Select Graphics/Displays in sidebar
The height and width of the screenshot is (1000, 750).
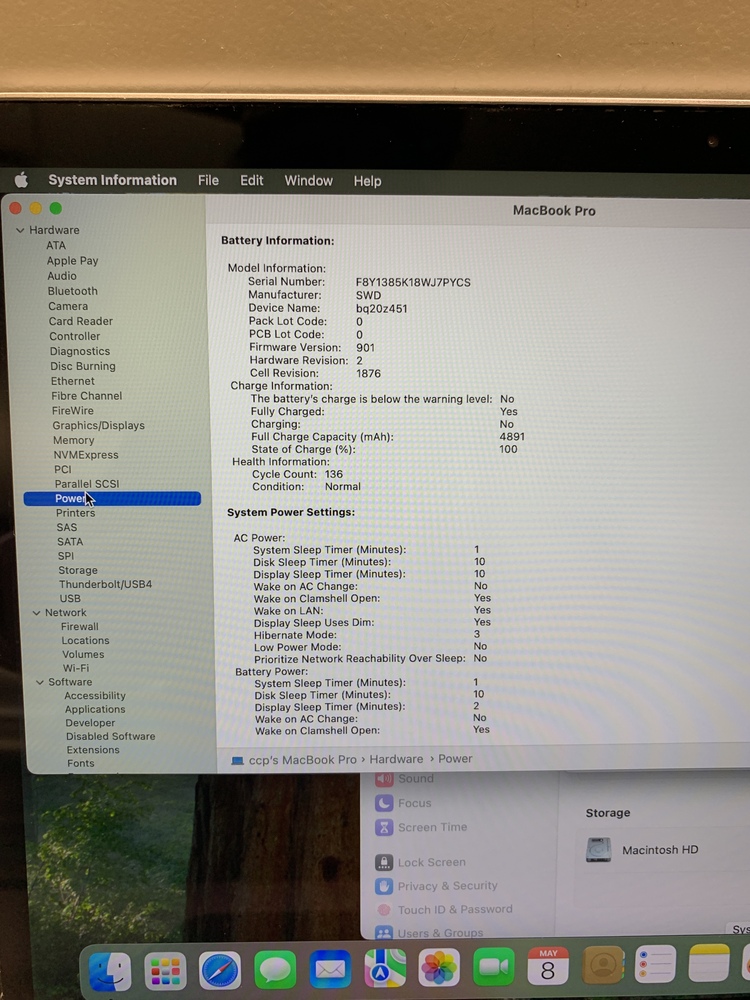coord(98,425)
